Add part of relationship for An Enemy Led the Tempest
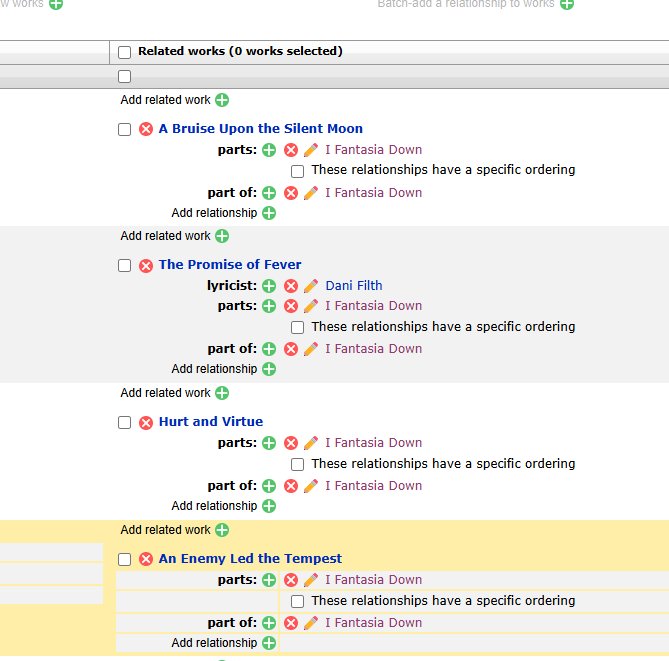669x661 pixels. 269,623
